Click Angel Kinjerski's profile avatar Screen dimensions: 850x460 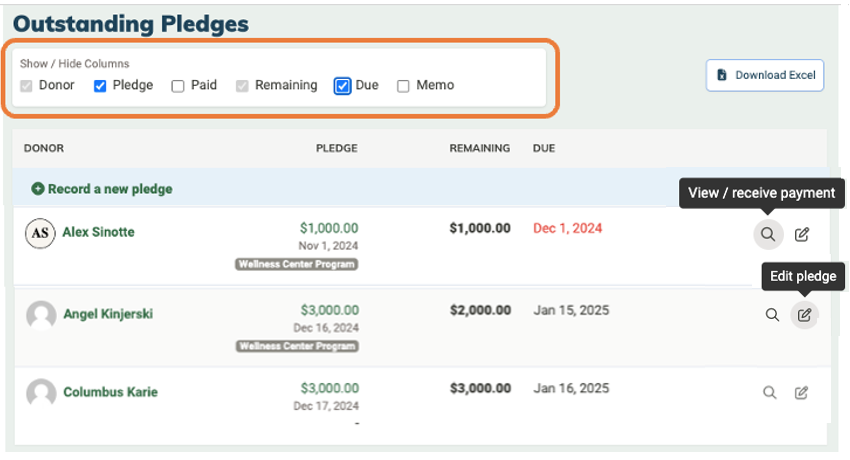pos(41,315)
